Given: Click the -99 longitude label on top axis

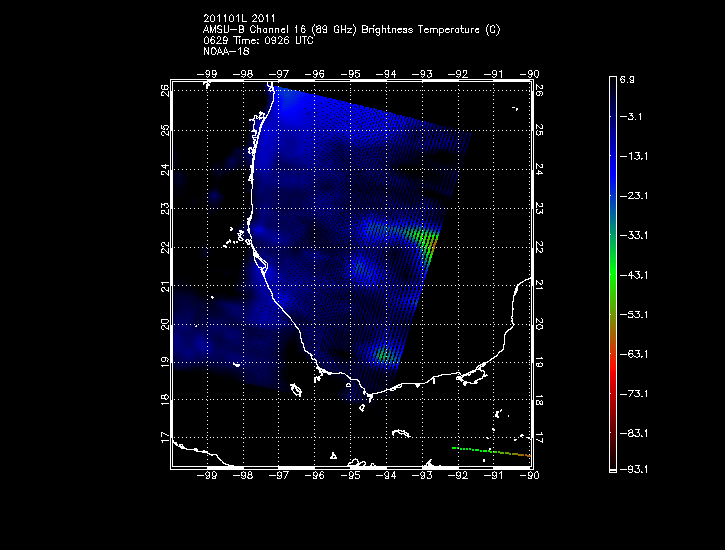Looking at the screenshot, I should point(208,73).
